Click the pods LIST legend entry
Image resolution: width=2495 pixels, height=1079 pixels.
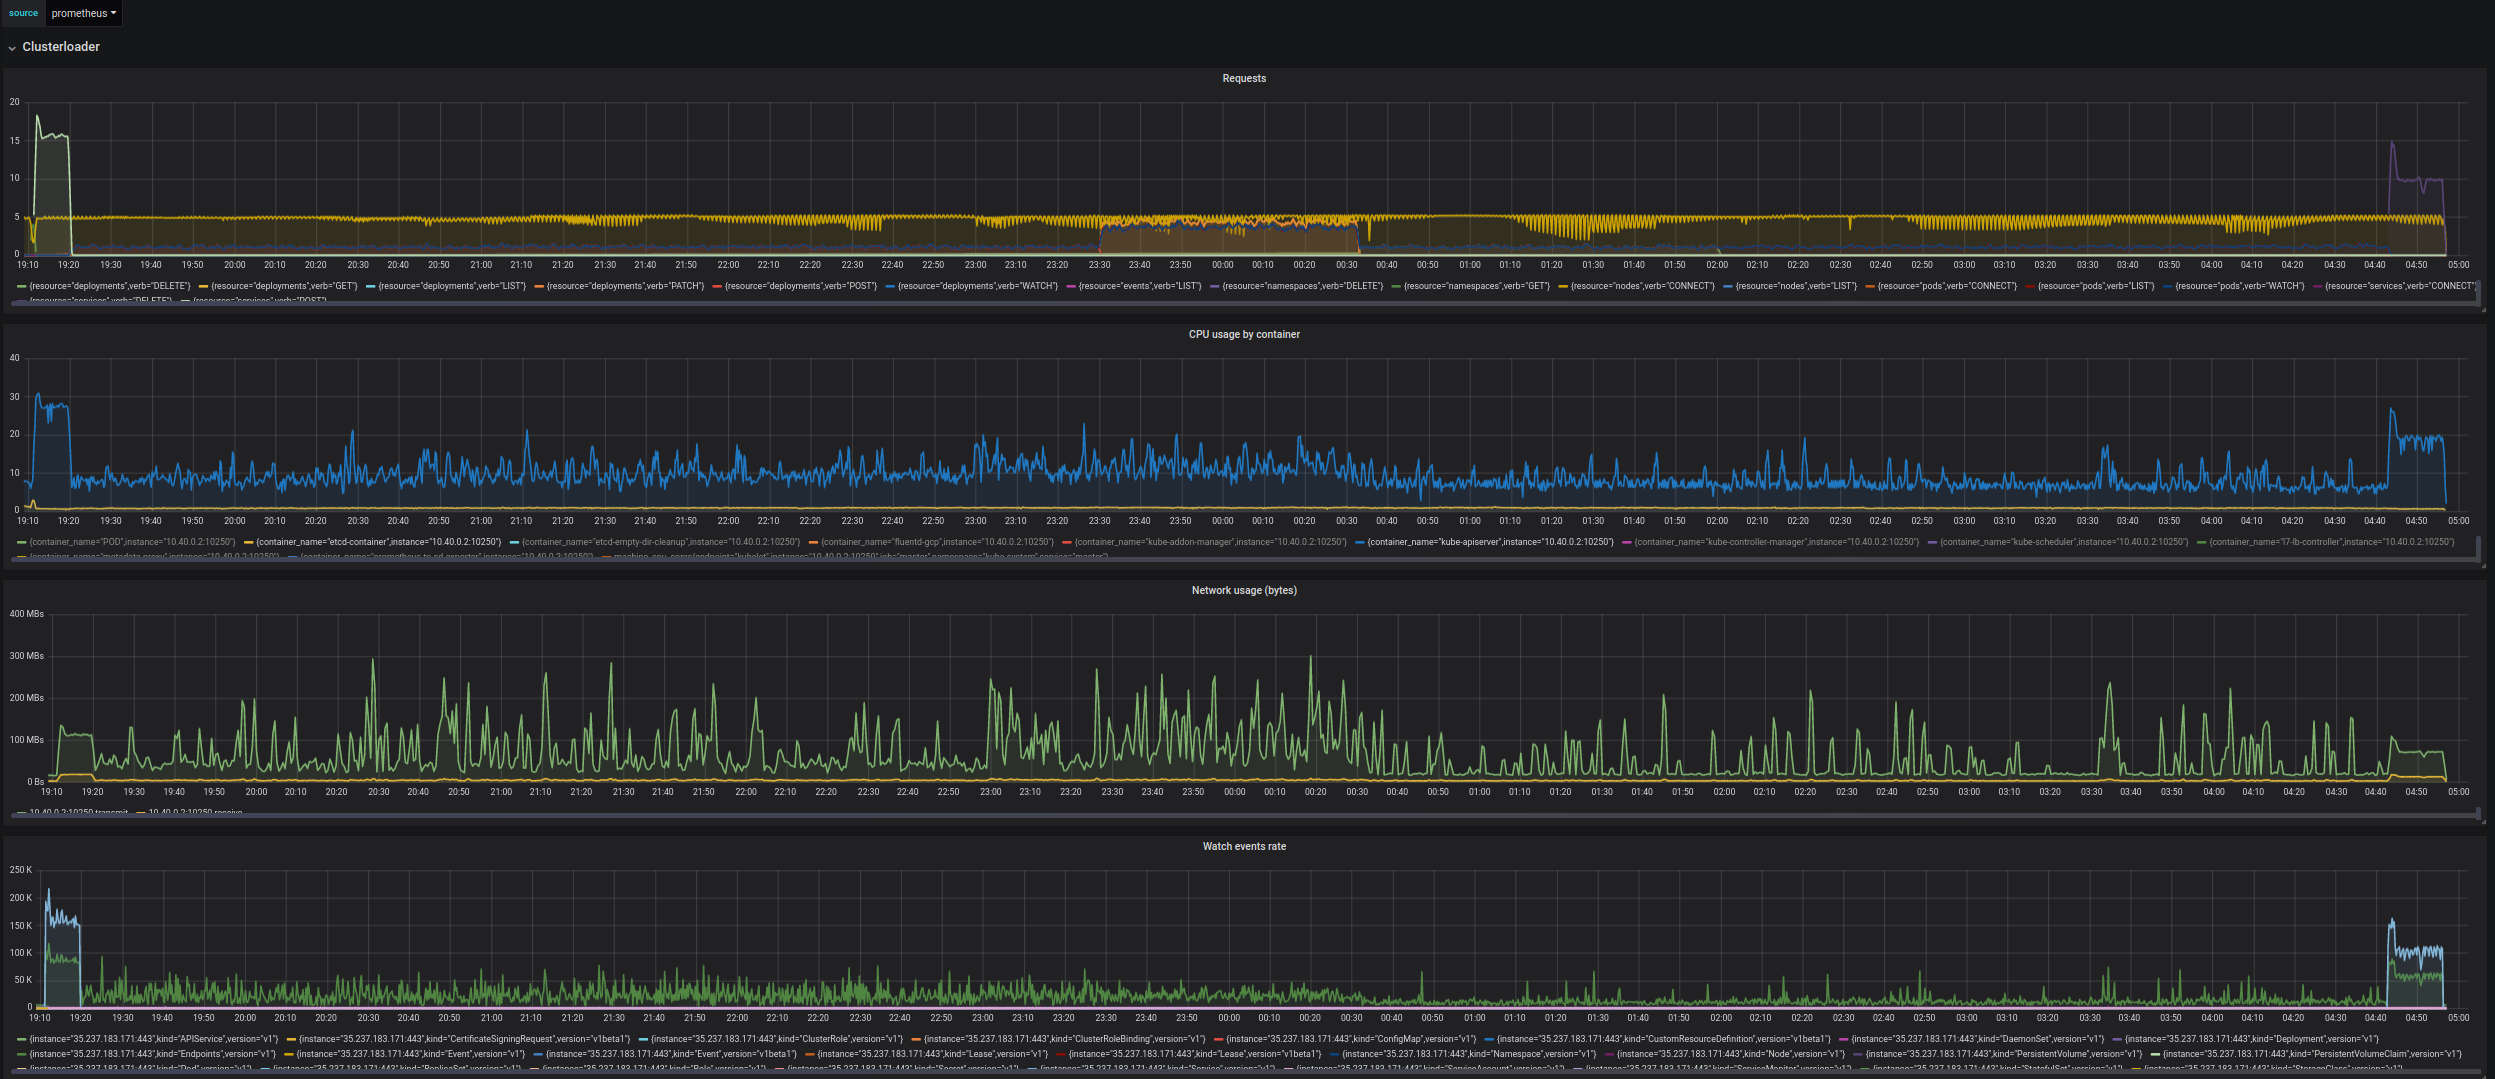click(2096, 286)
